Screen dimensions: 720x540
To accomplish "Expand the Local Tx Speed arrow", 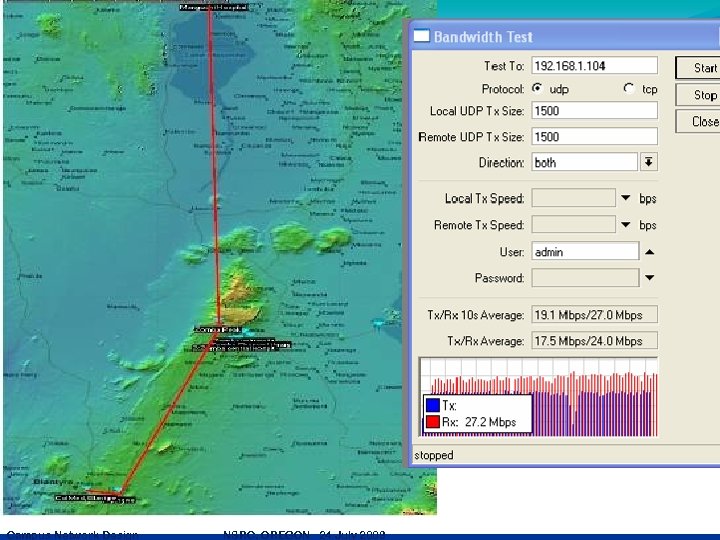I will [626, 198].
